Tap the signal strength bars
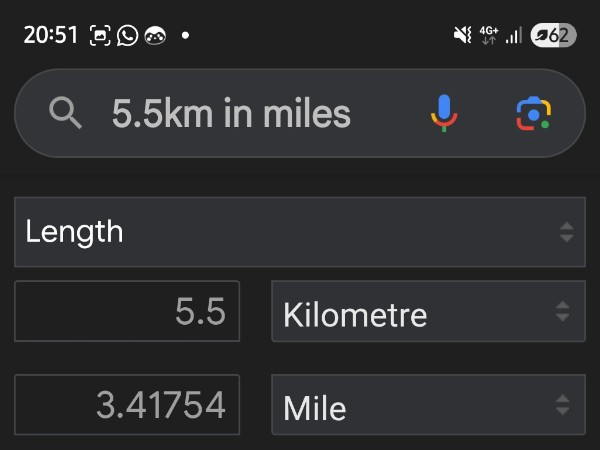Image resolution: width=600 pixels, height=450 pixels. tap(514, 35)
